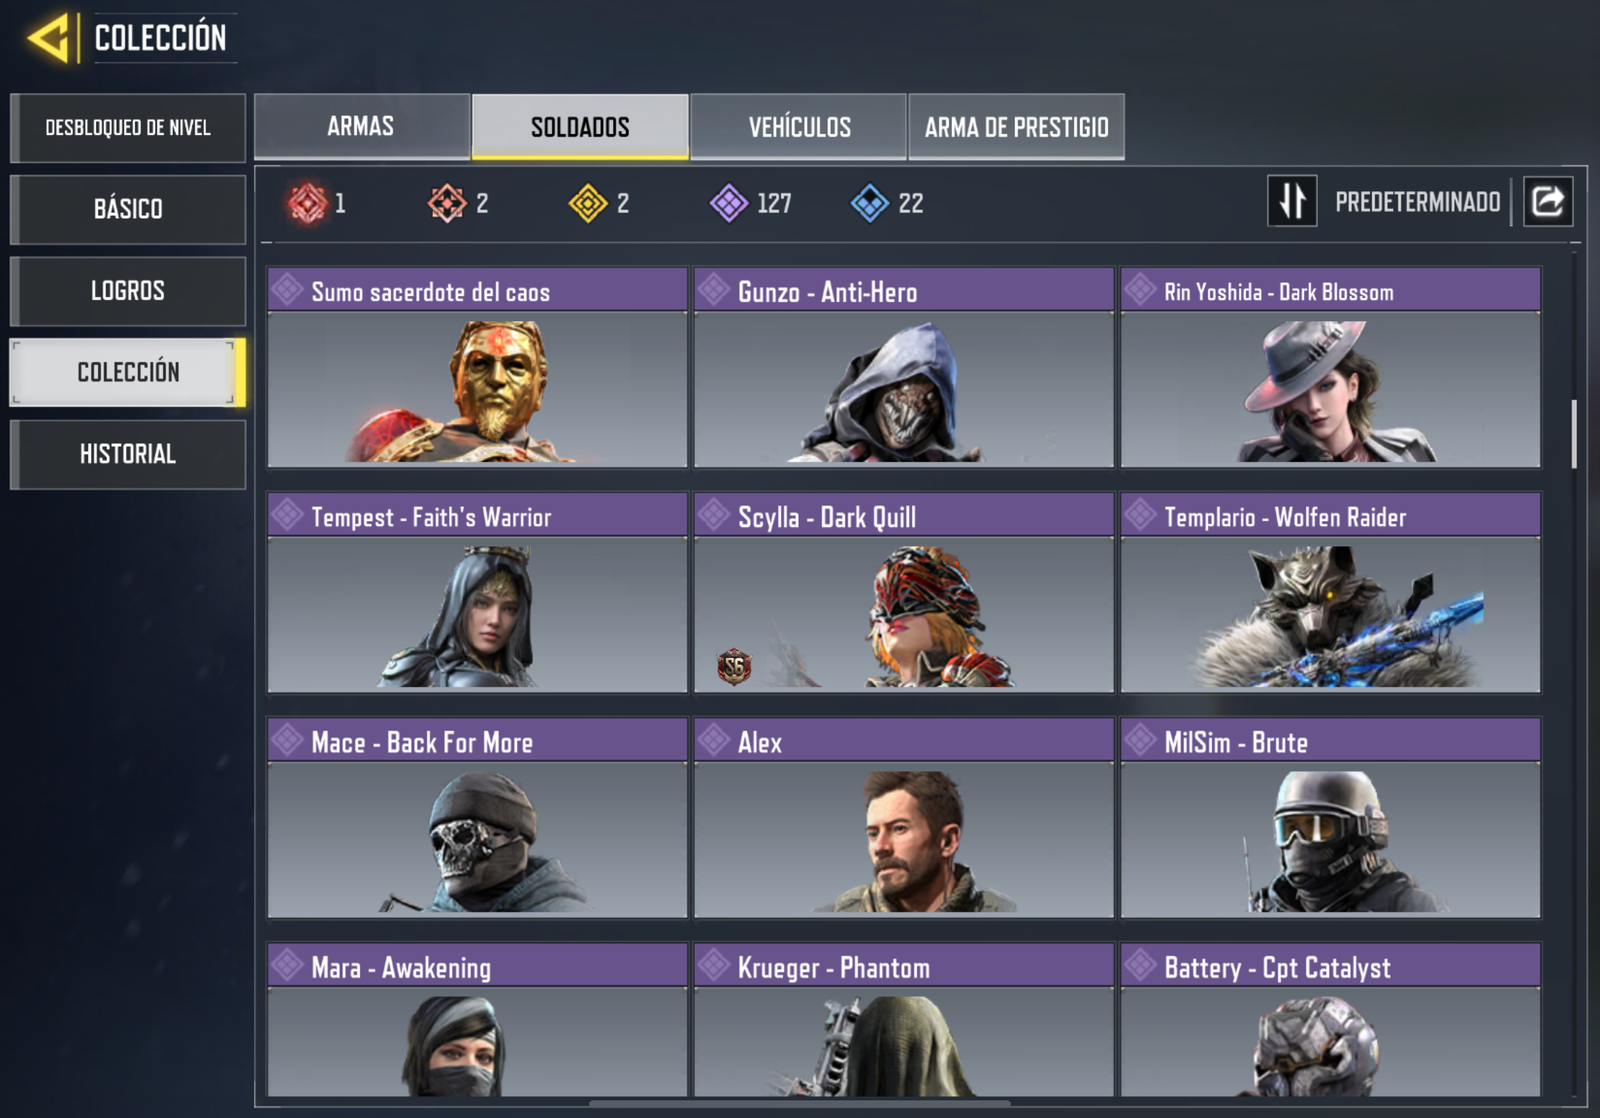
Task: Switch to the Arma de Prestigio tab
Action: pyautogui.click(x=1017, y=126)
